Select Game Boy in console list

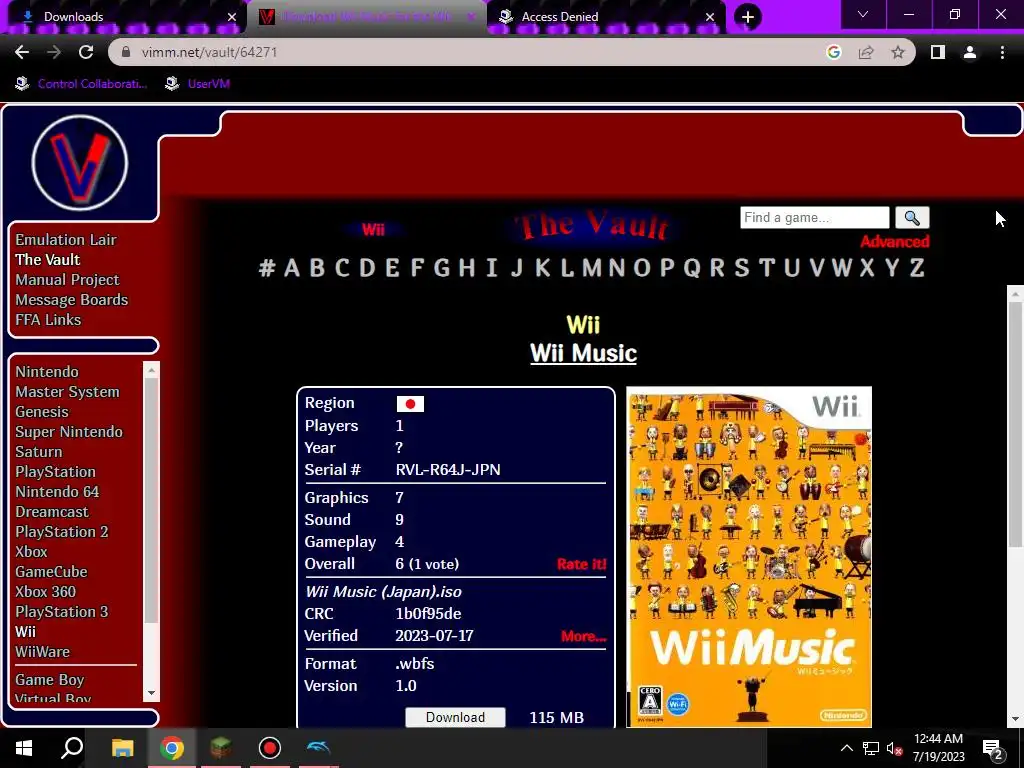click(50, 680)
